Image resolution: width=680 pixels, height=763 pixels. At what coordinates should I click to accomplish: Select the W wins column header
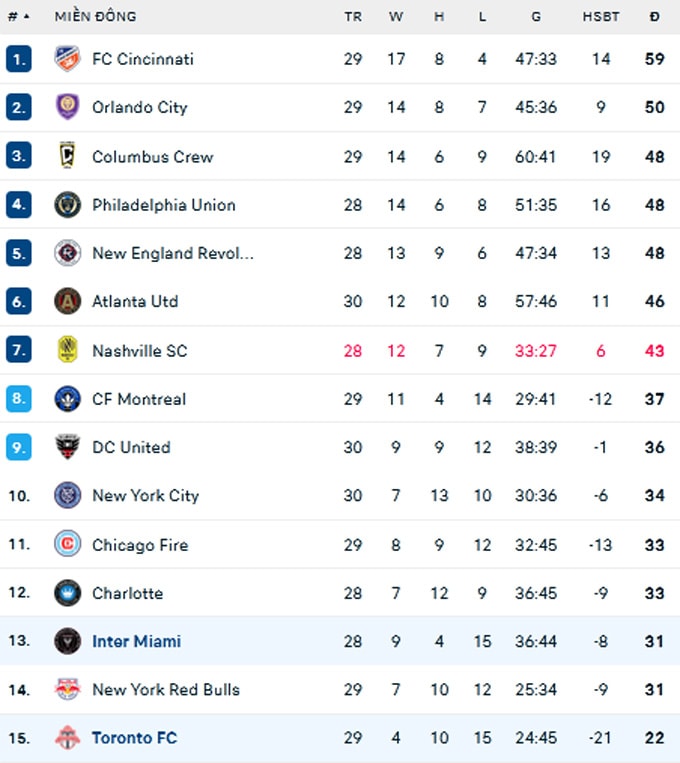(x=396, y=17)
